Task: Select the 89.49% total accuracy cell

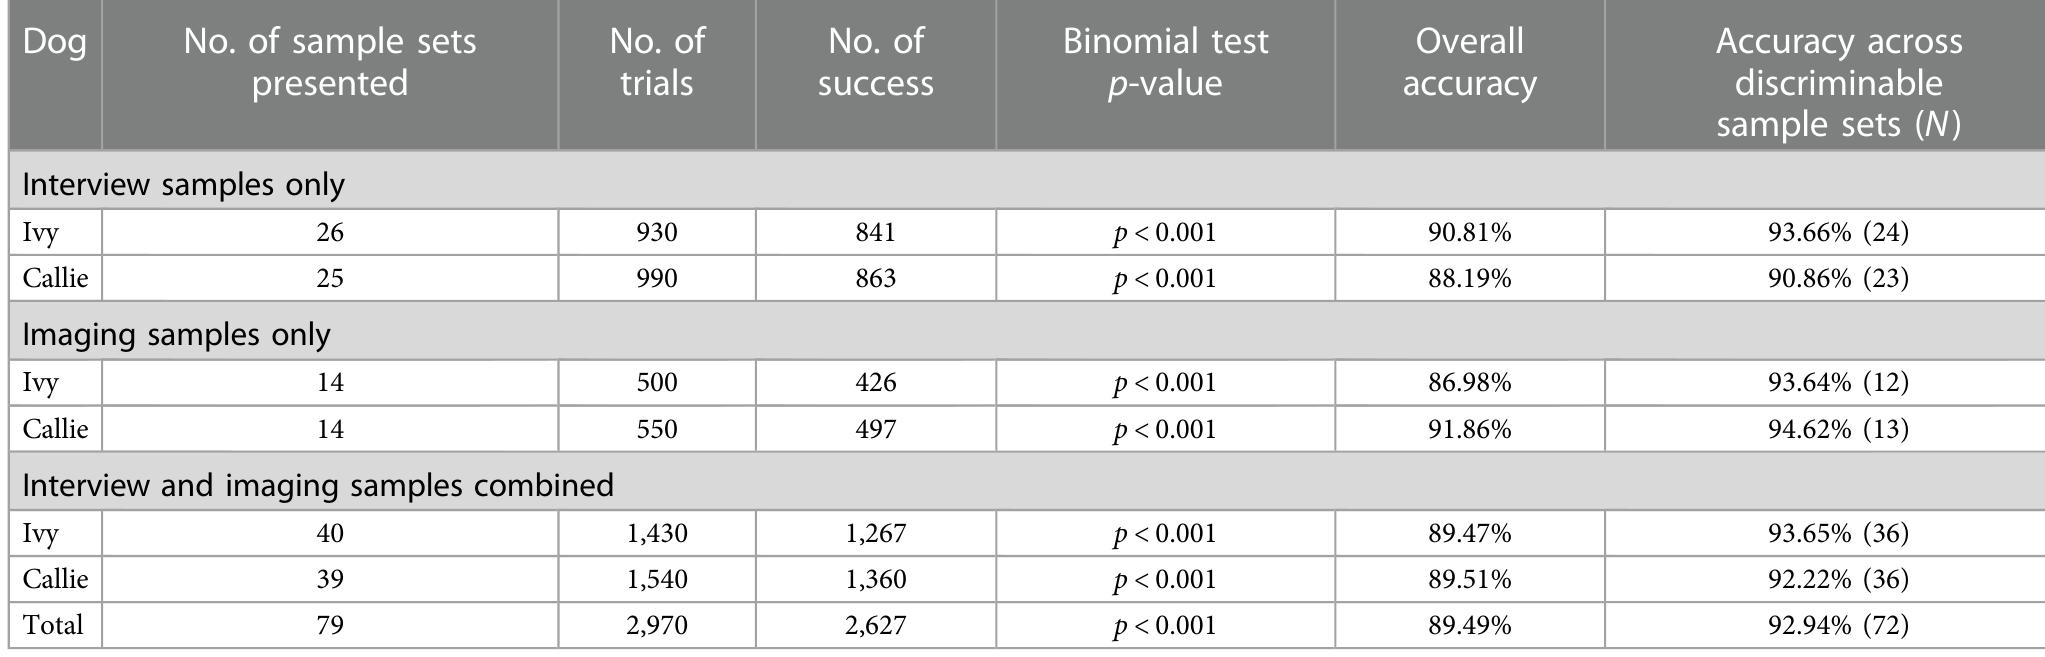Action: pyautogui.click(x=1470, y=626)
